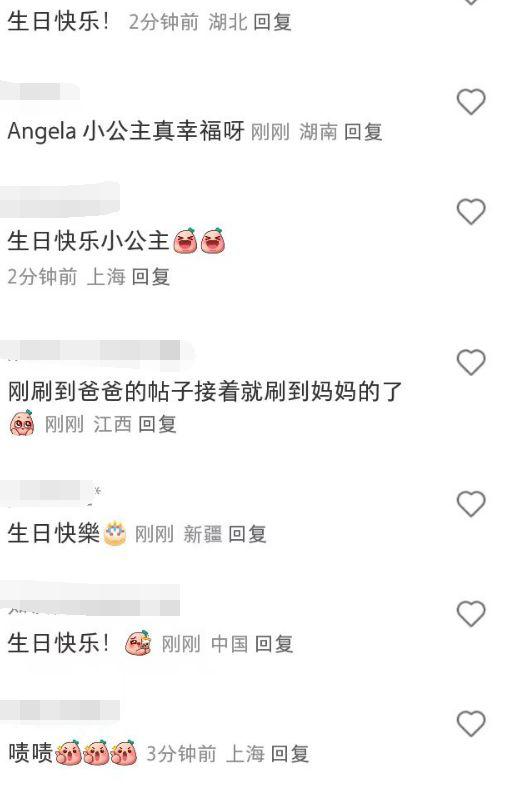Tap the birthday cake emoji in 生日快樂
519x787 pixels.
point(115,533)
